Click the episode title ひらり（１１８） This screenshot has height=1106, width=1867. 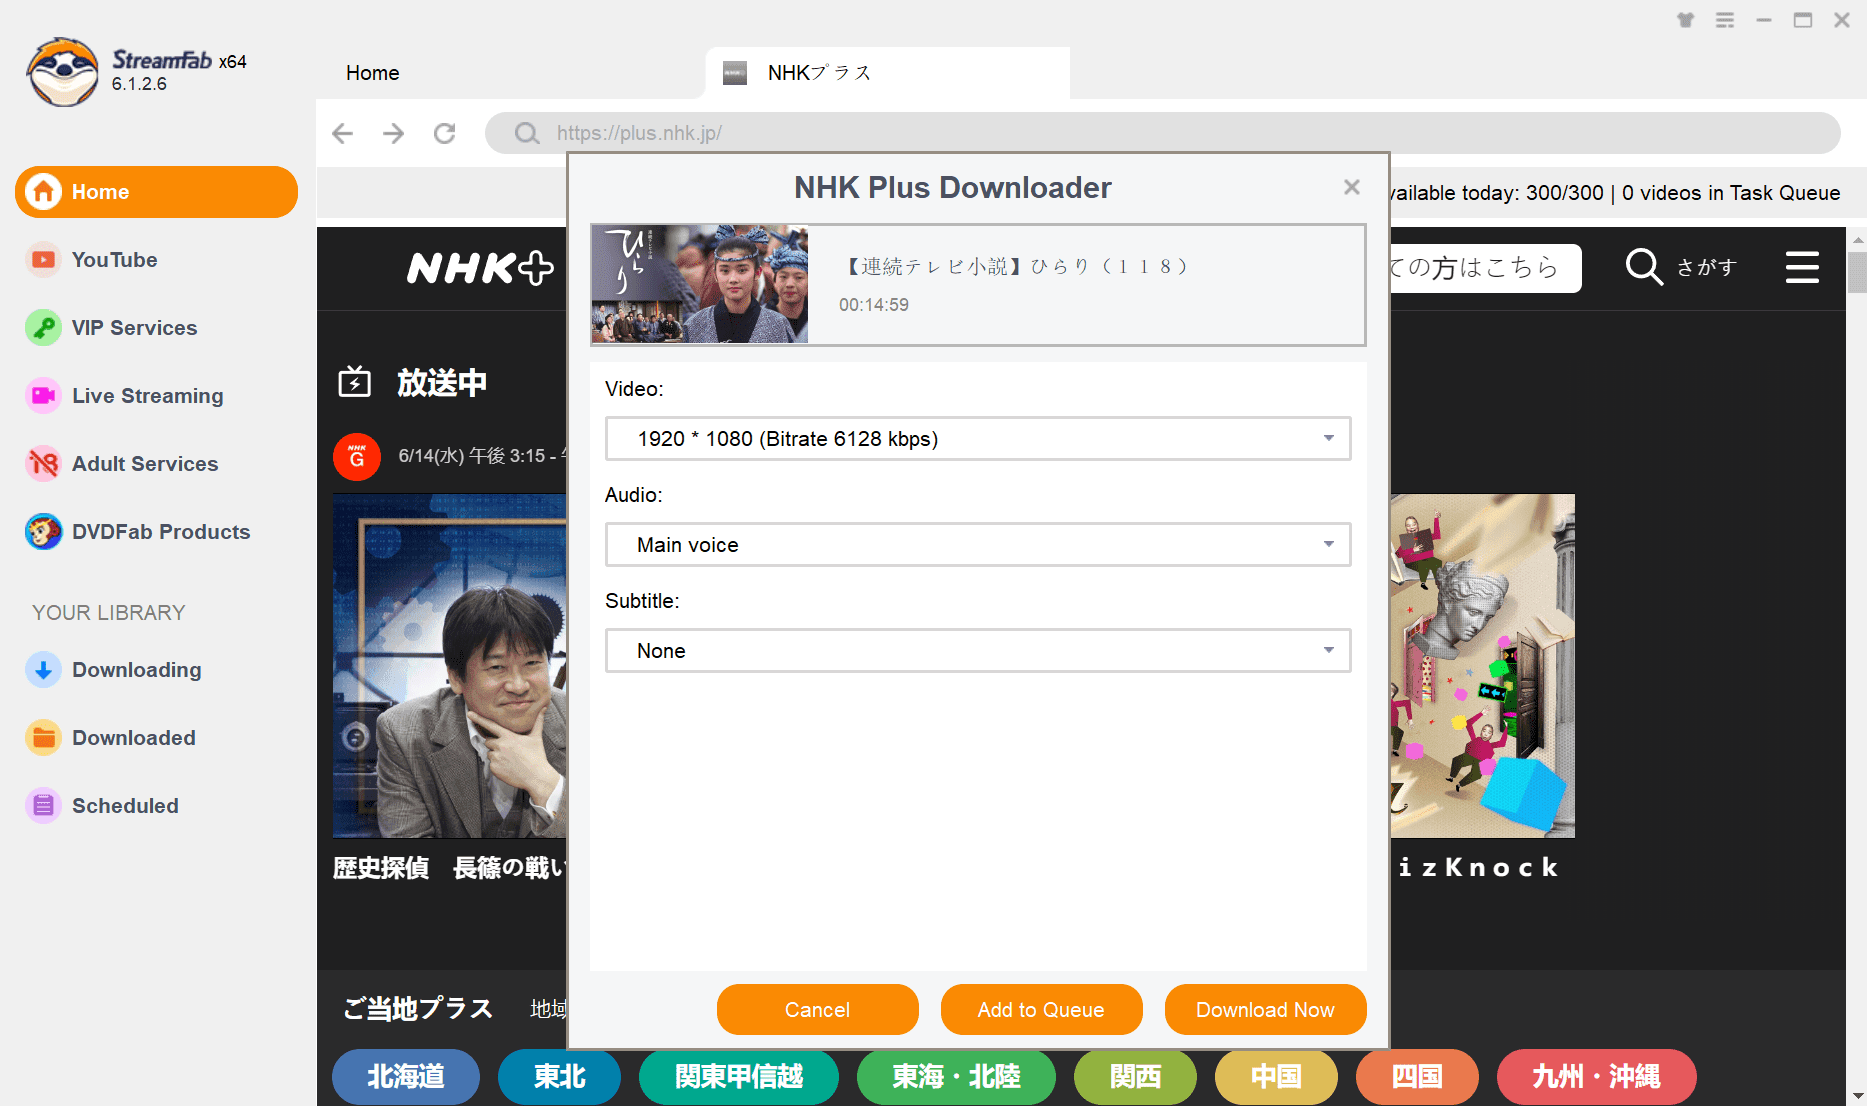tap(1017, 267)
